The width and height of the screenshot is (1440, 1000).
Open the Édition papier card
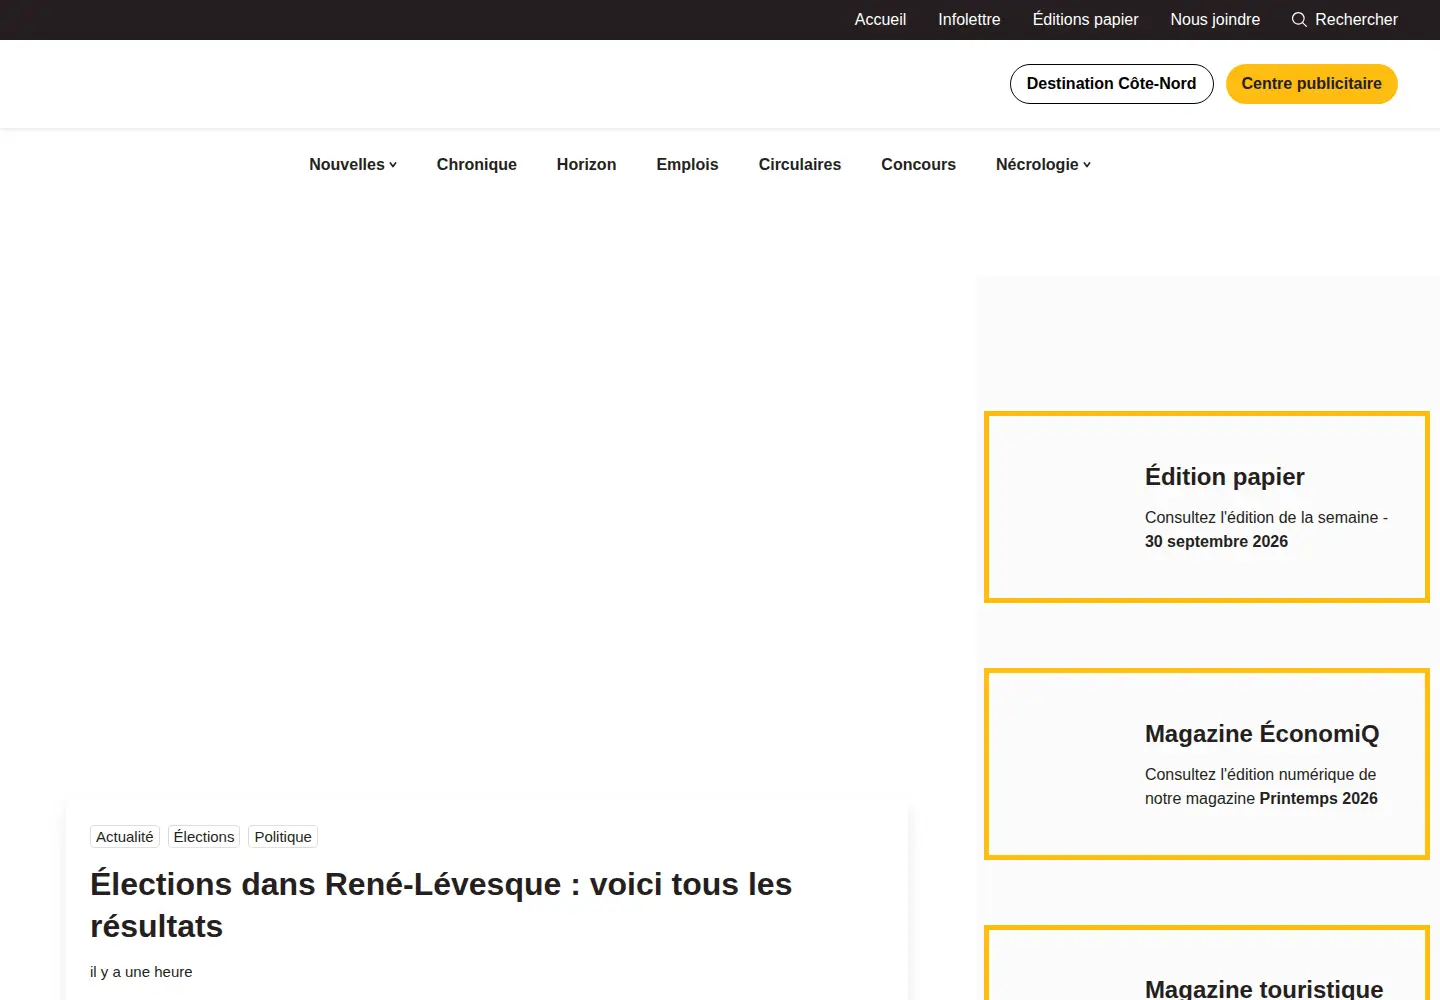coord(1207,507)
